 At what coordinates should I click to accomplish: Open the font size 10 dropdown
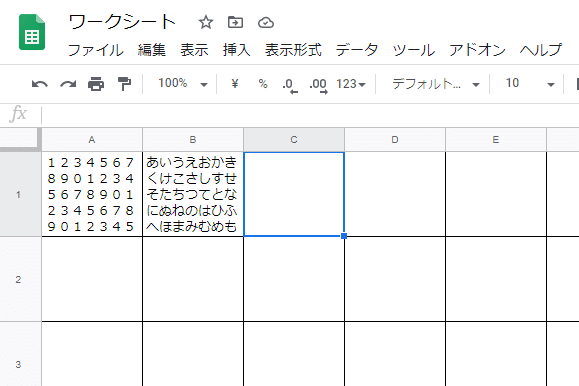[530, 84]
